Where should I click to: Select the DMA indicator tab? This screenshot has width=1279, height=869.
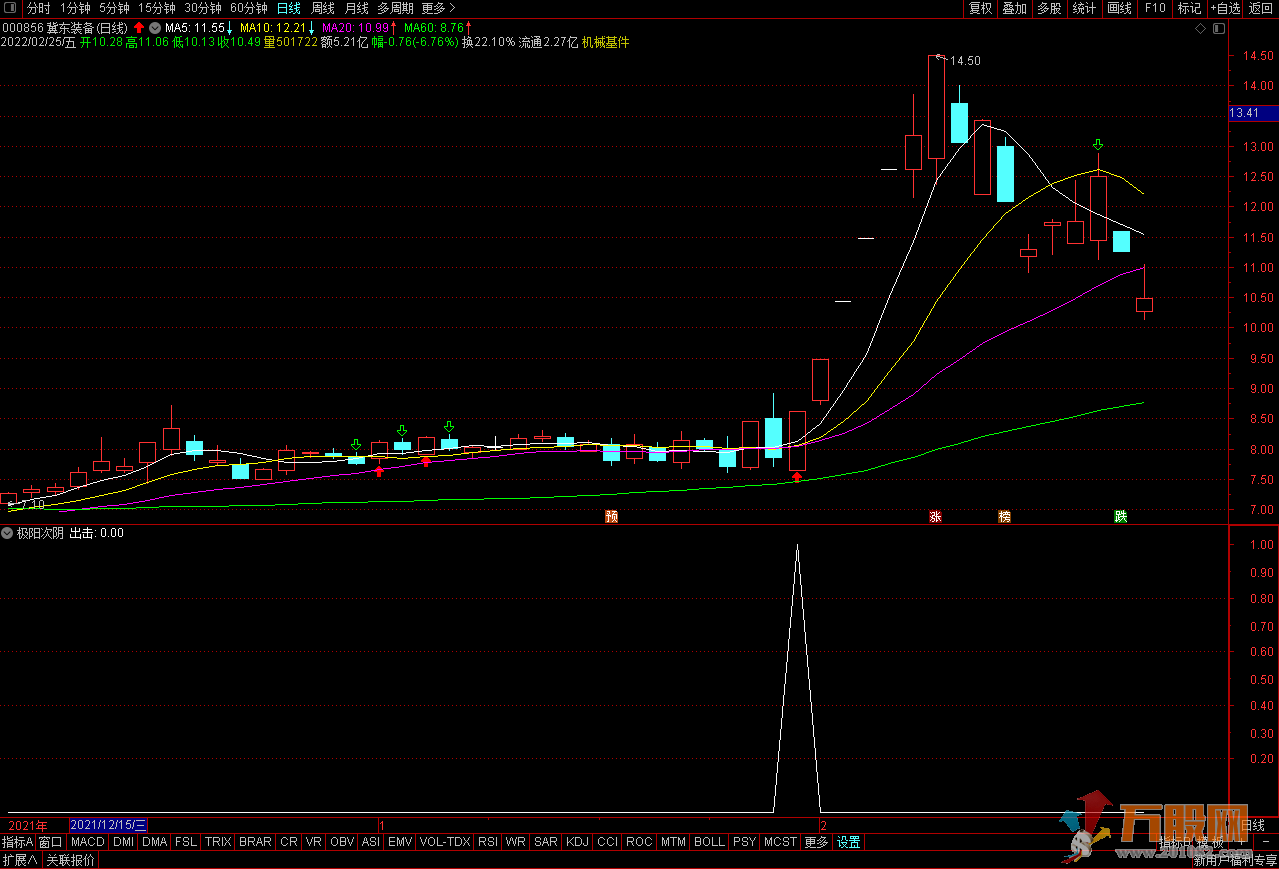point(154,842)
